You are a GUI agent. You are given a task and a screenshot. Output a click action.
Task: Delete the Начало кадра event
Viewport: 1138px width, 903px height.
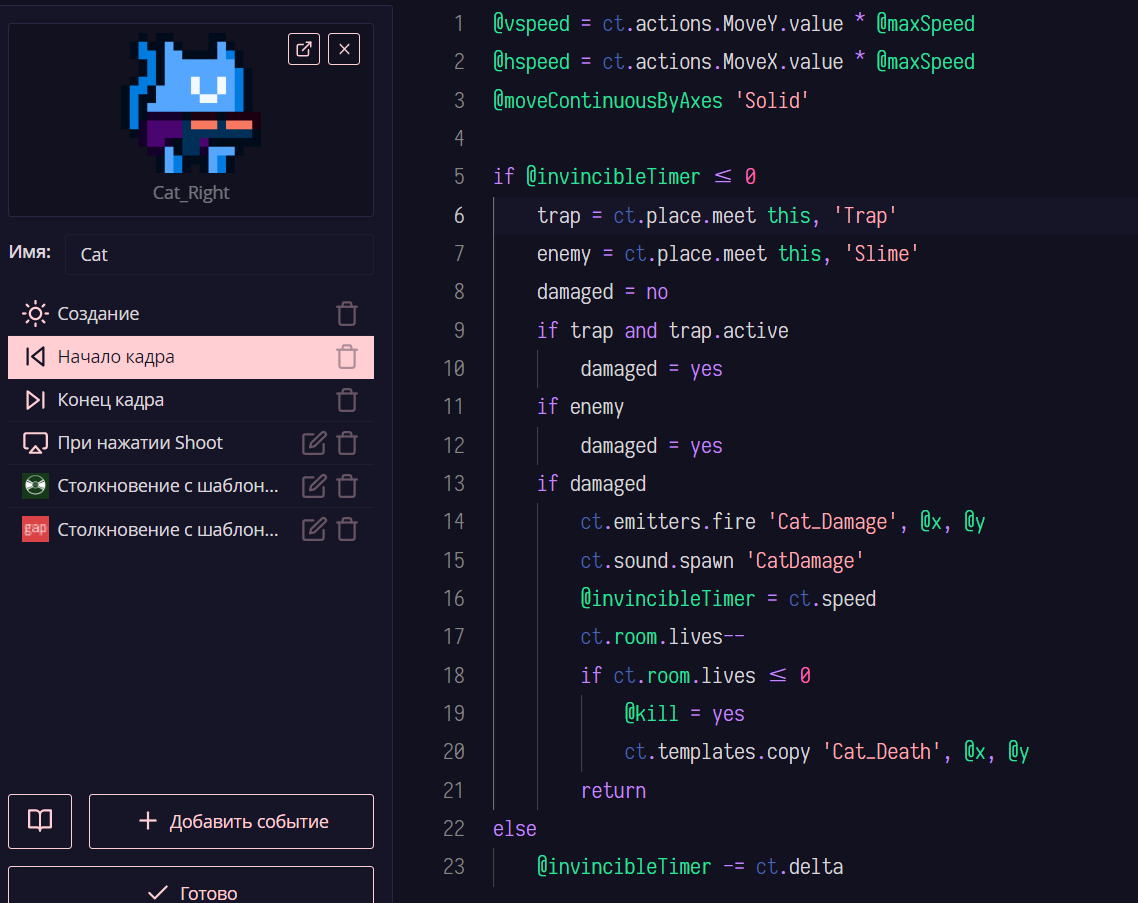pos(347,357)
